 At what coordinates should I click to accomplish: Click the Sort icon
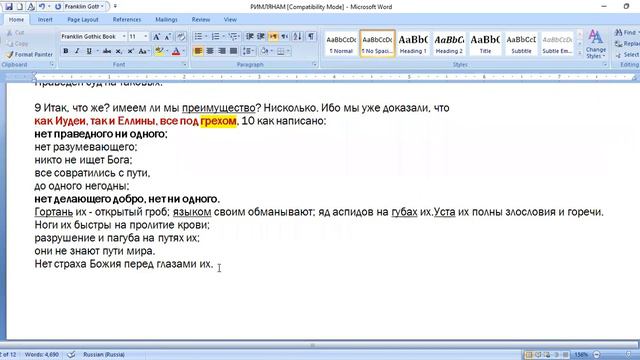coord(298,37)
